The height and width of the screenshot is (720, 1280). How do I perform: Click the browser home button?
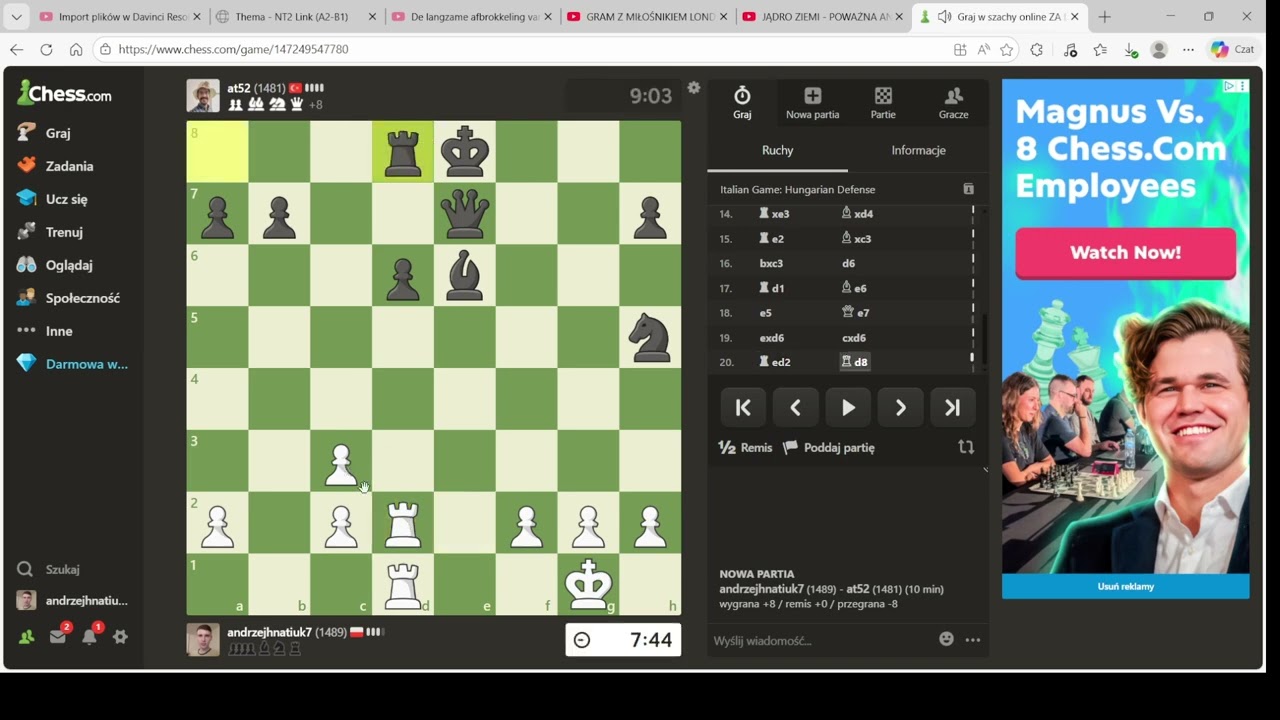point(76,49)
